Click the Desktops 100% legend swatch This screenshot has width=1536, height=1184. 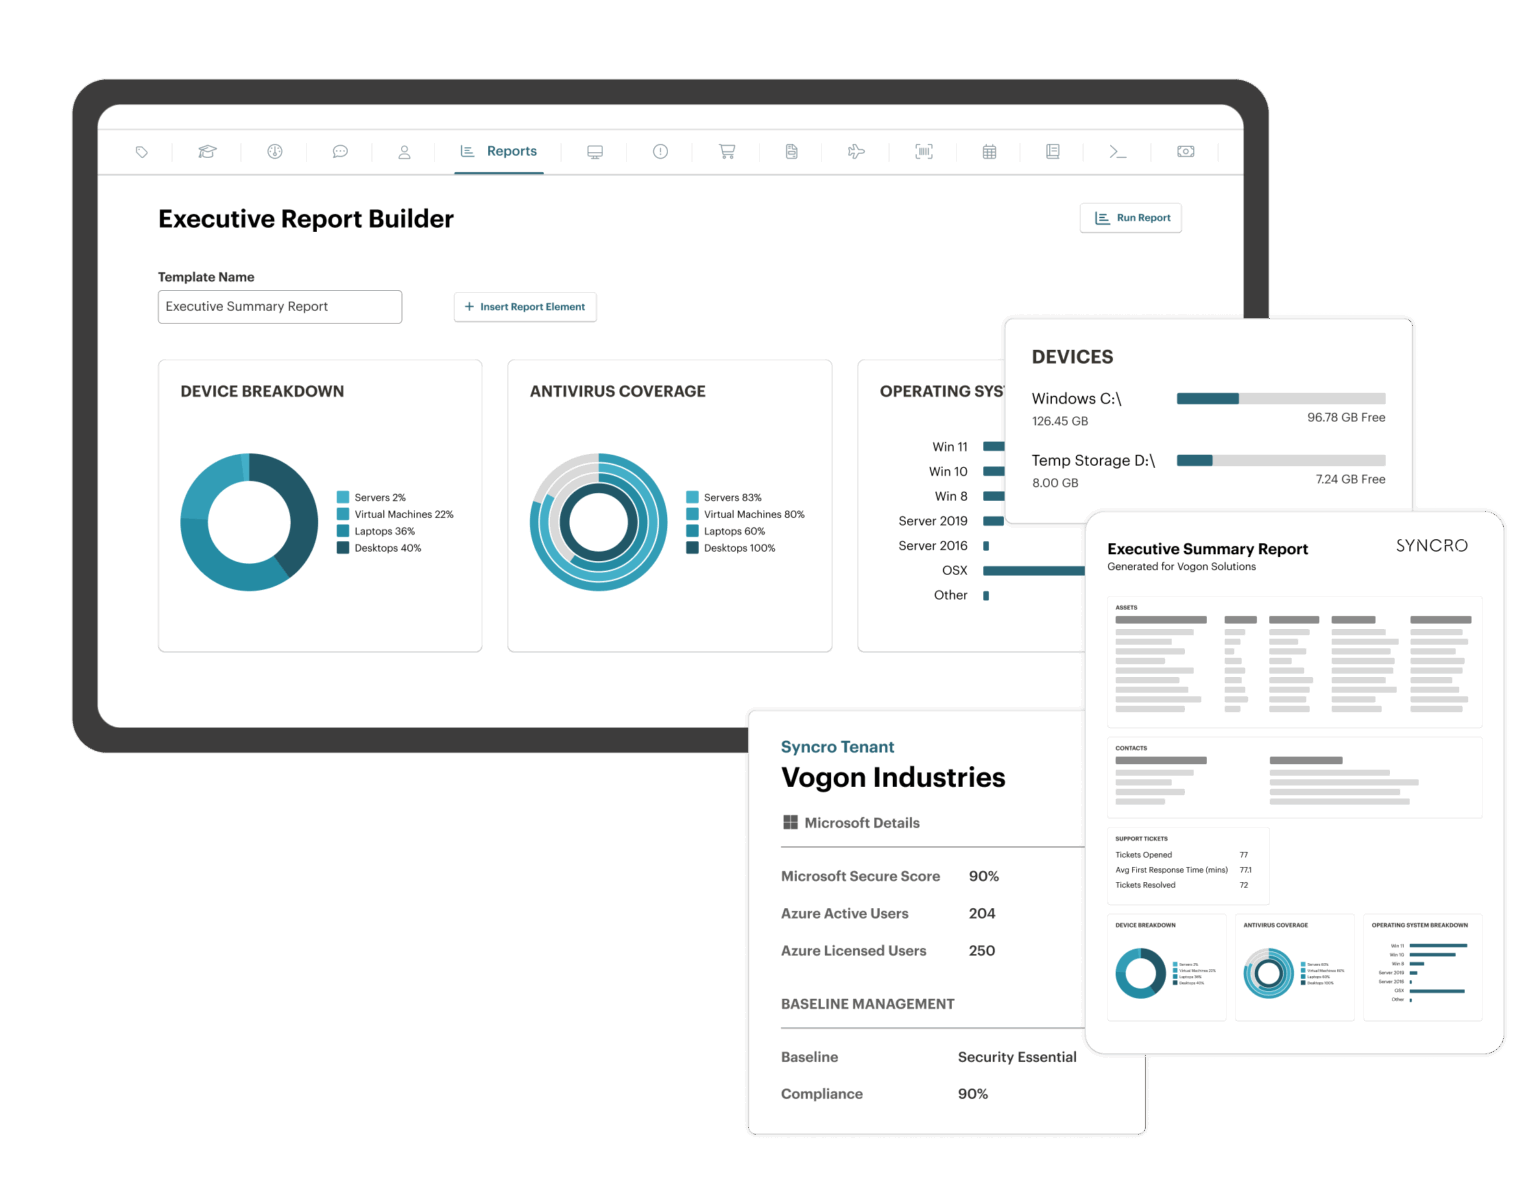(x=692, y=548)
